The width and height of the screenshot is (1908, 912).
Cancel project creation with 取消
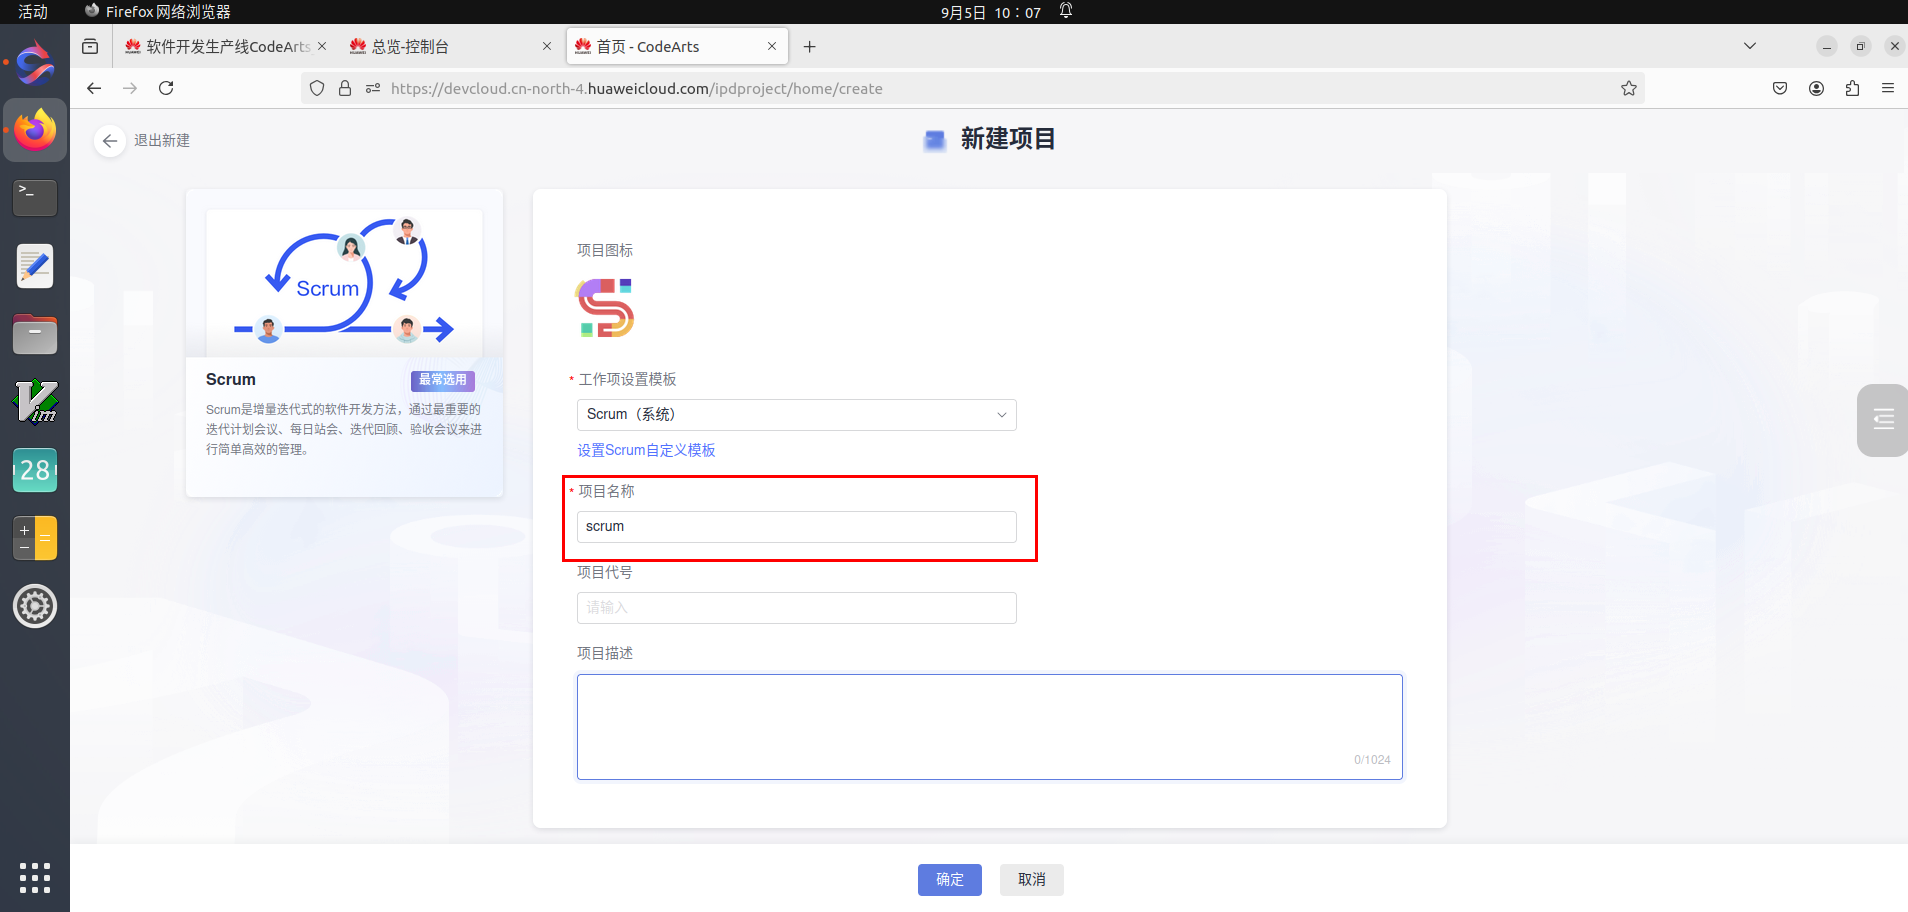[x=1032, y=880]
